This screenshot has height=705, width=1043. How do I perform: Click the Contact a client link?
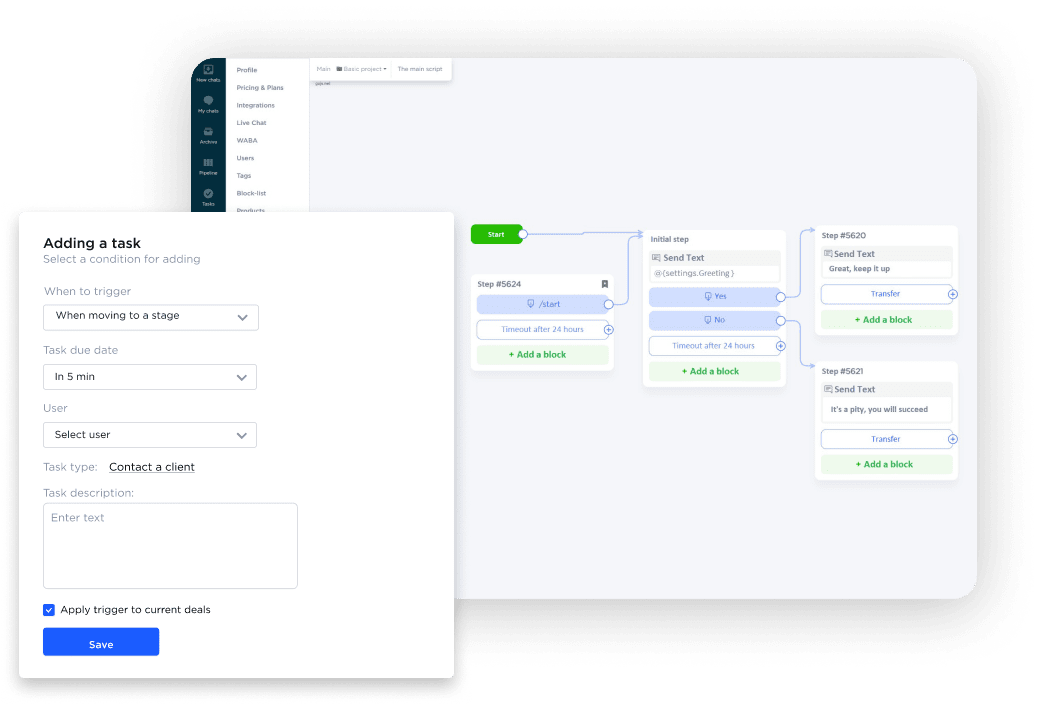tap(151, 467)
